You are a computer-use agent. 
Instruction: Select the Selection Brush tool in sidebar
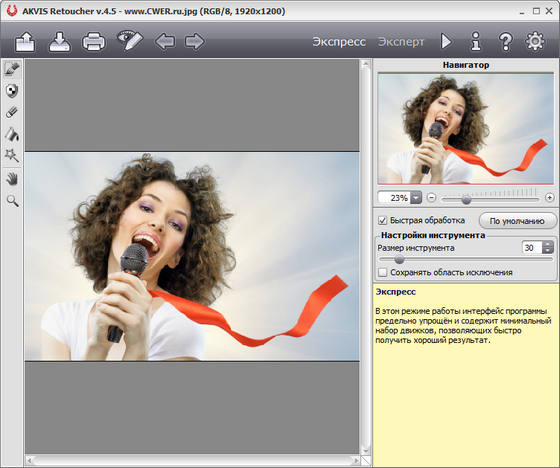coord(12,69)
